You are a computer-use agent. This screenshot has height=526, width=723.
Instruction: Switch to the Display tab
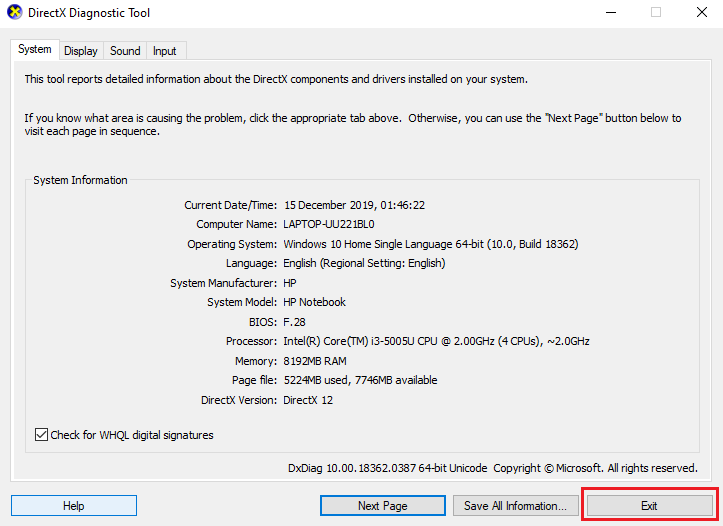81,51
